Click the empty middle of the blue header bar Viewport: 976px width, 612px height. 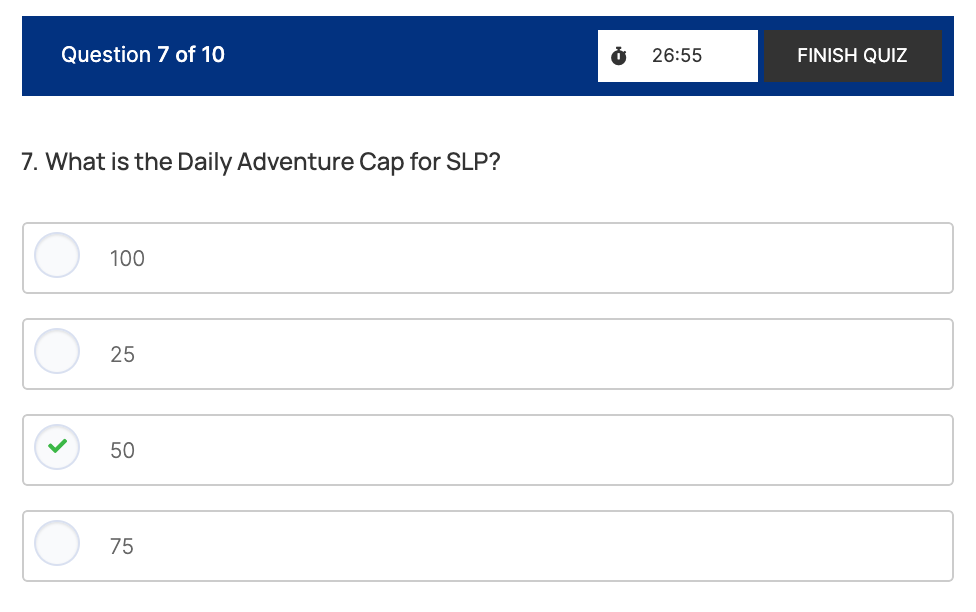pos(410,56)
